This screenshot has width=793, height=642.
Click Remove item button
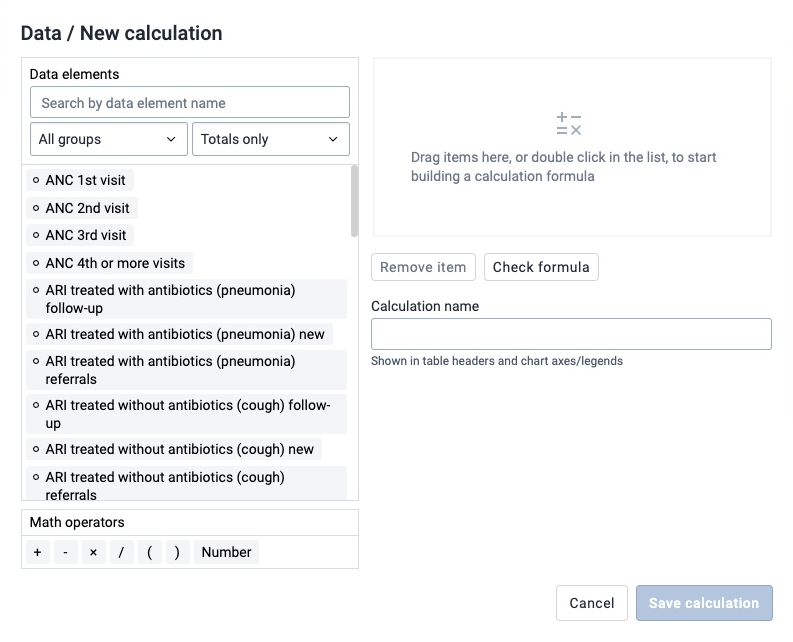point(423,267)
